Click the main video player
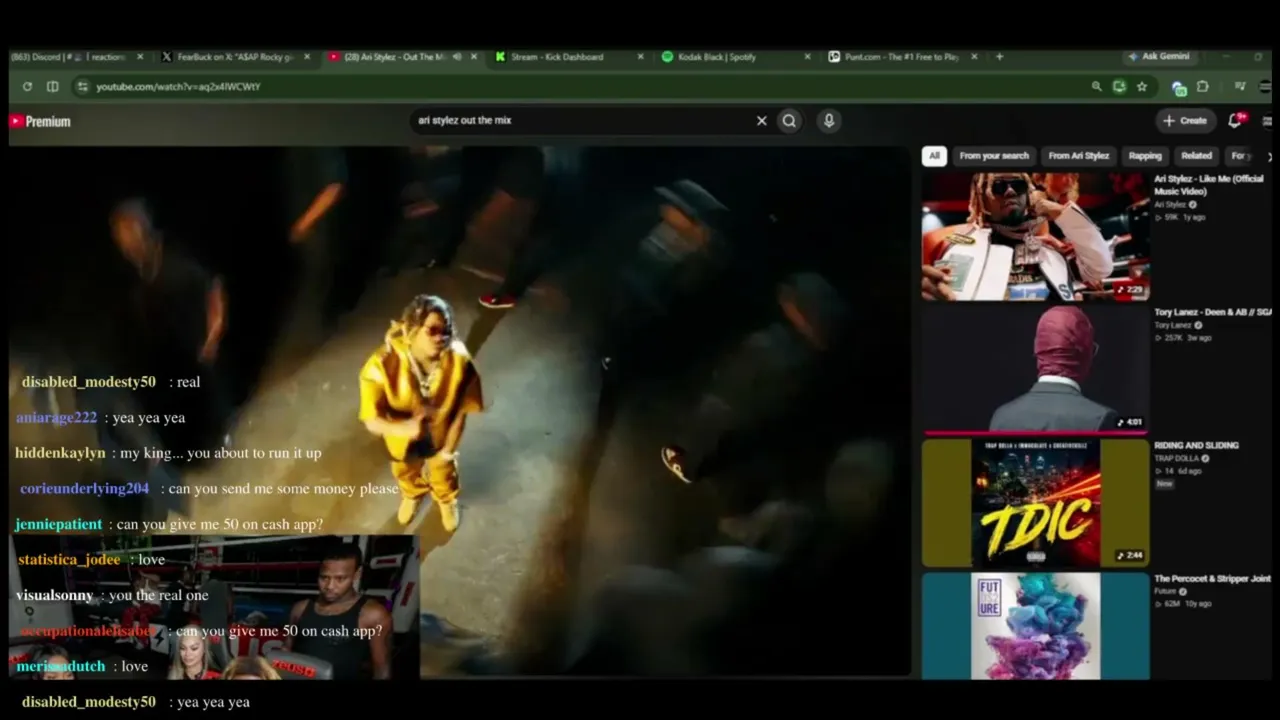1280x720 pixels. coord(460,412)
